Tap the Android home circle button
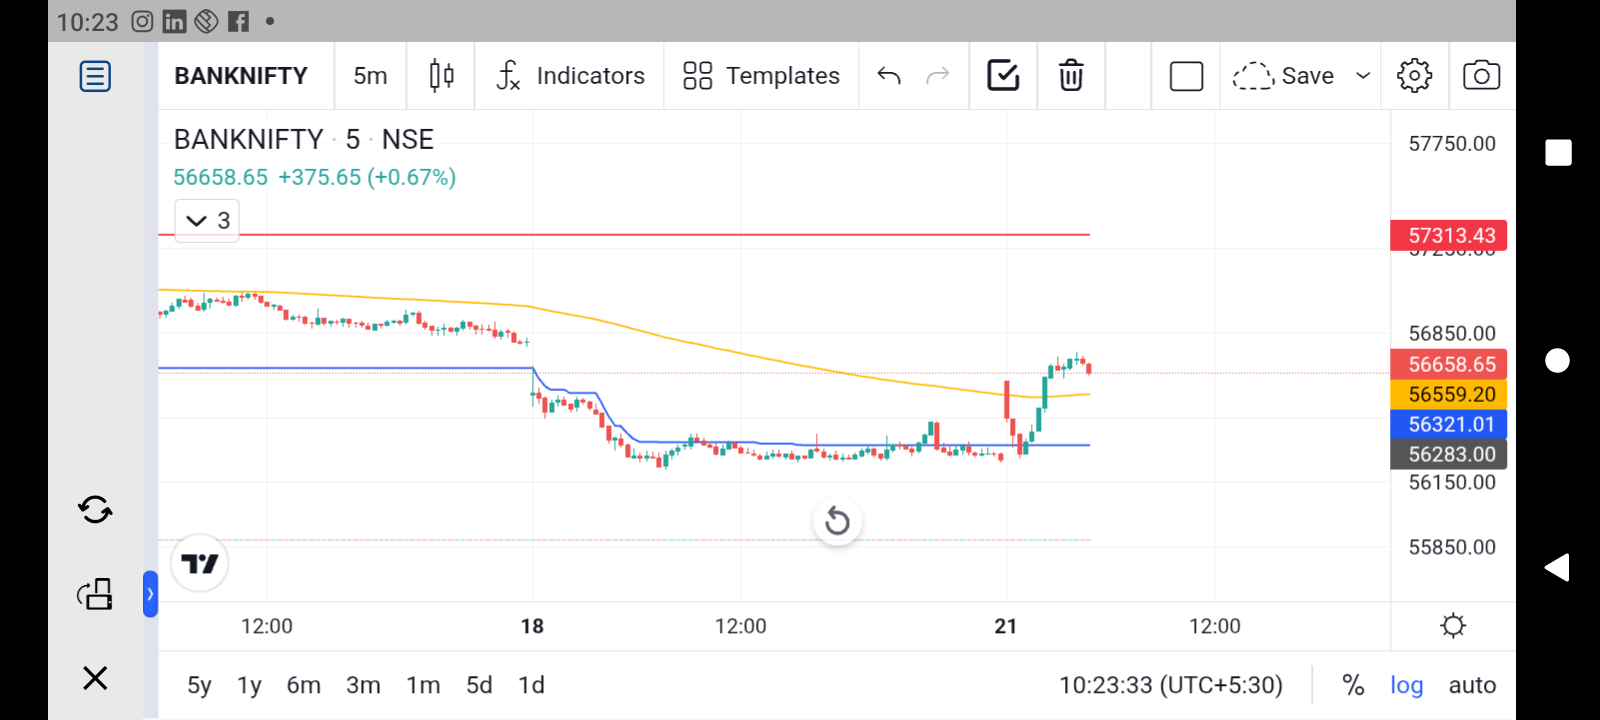 click(1558, 360)
